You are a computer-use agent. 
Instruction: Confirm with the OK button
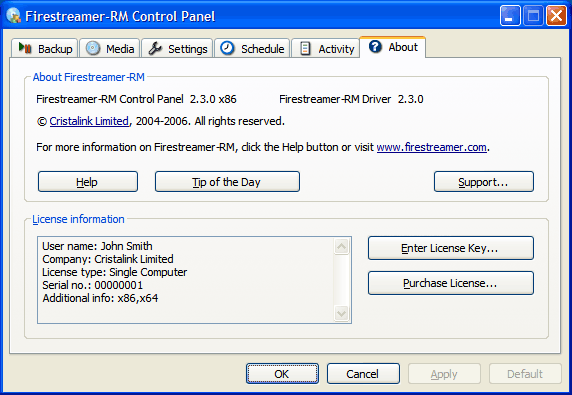click(282, 373)
